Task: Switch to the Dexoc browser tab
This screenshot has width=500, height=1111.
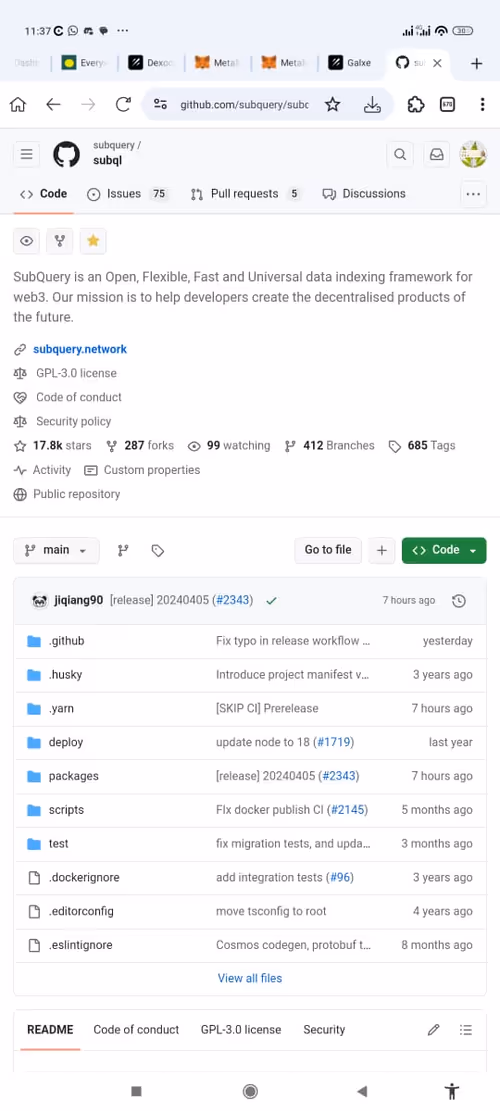Action: (152, 63)
